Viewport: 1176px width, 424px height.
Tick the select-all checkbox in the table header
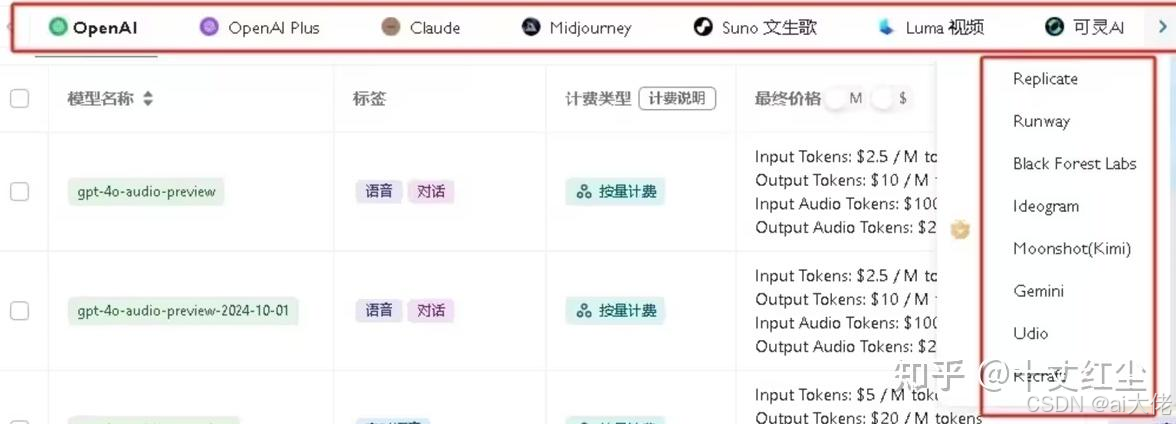(20, 98)
